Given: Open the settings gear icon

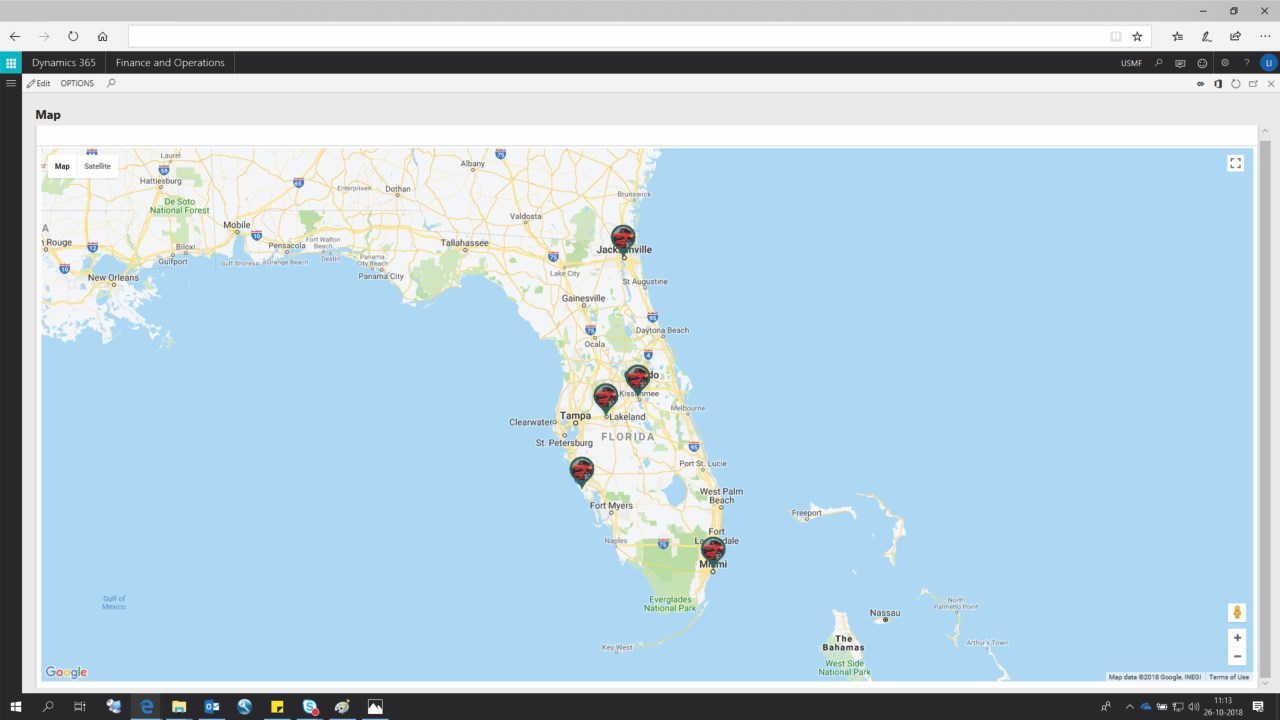Looking at the screenshot, I should (1225, 63).
